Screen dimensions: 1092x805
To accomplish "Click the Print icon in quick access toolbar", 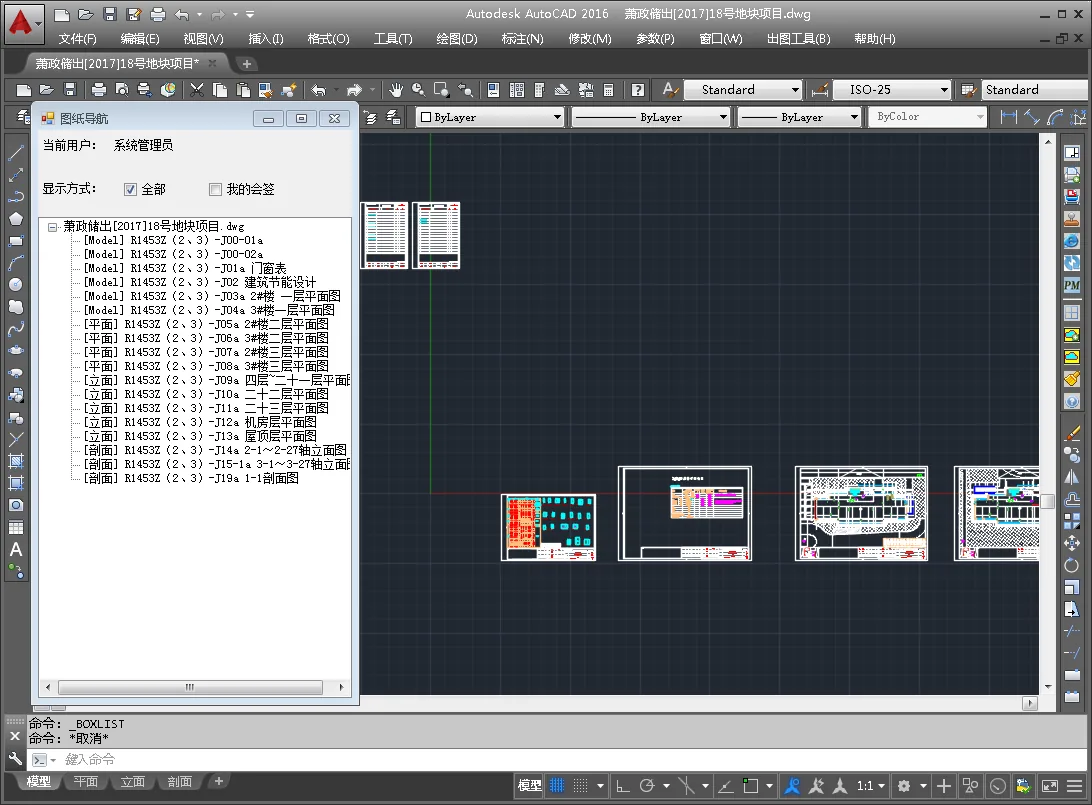I will click(158, 14).
